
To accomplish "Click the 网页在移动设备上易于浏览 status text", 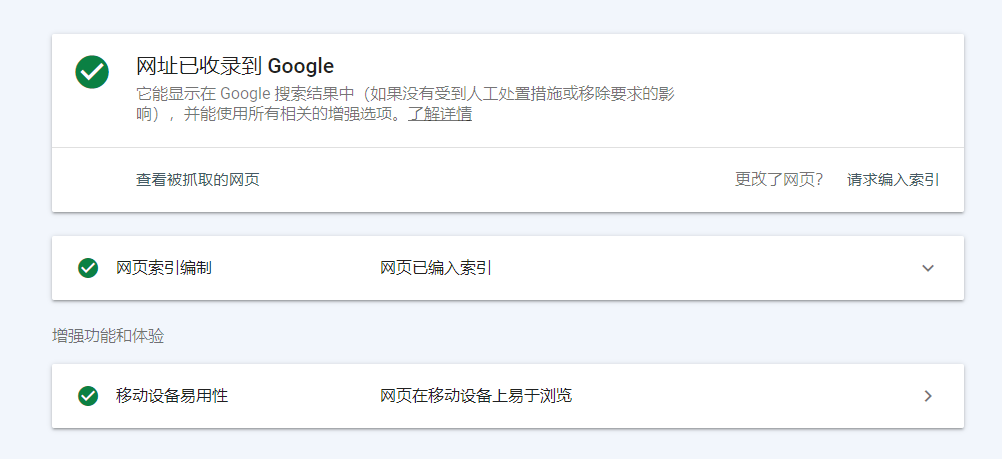I will [x=476, y=396].
